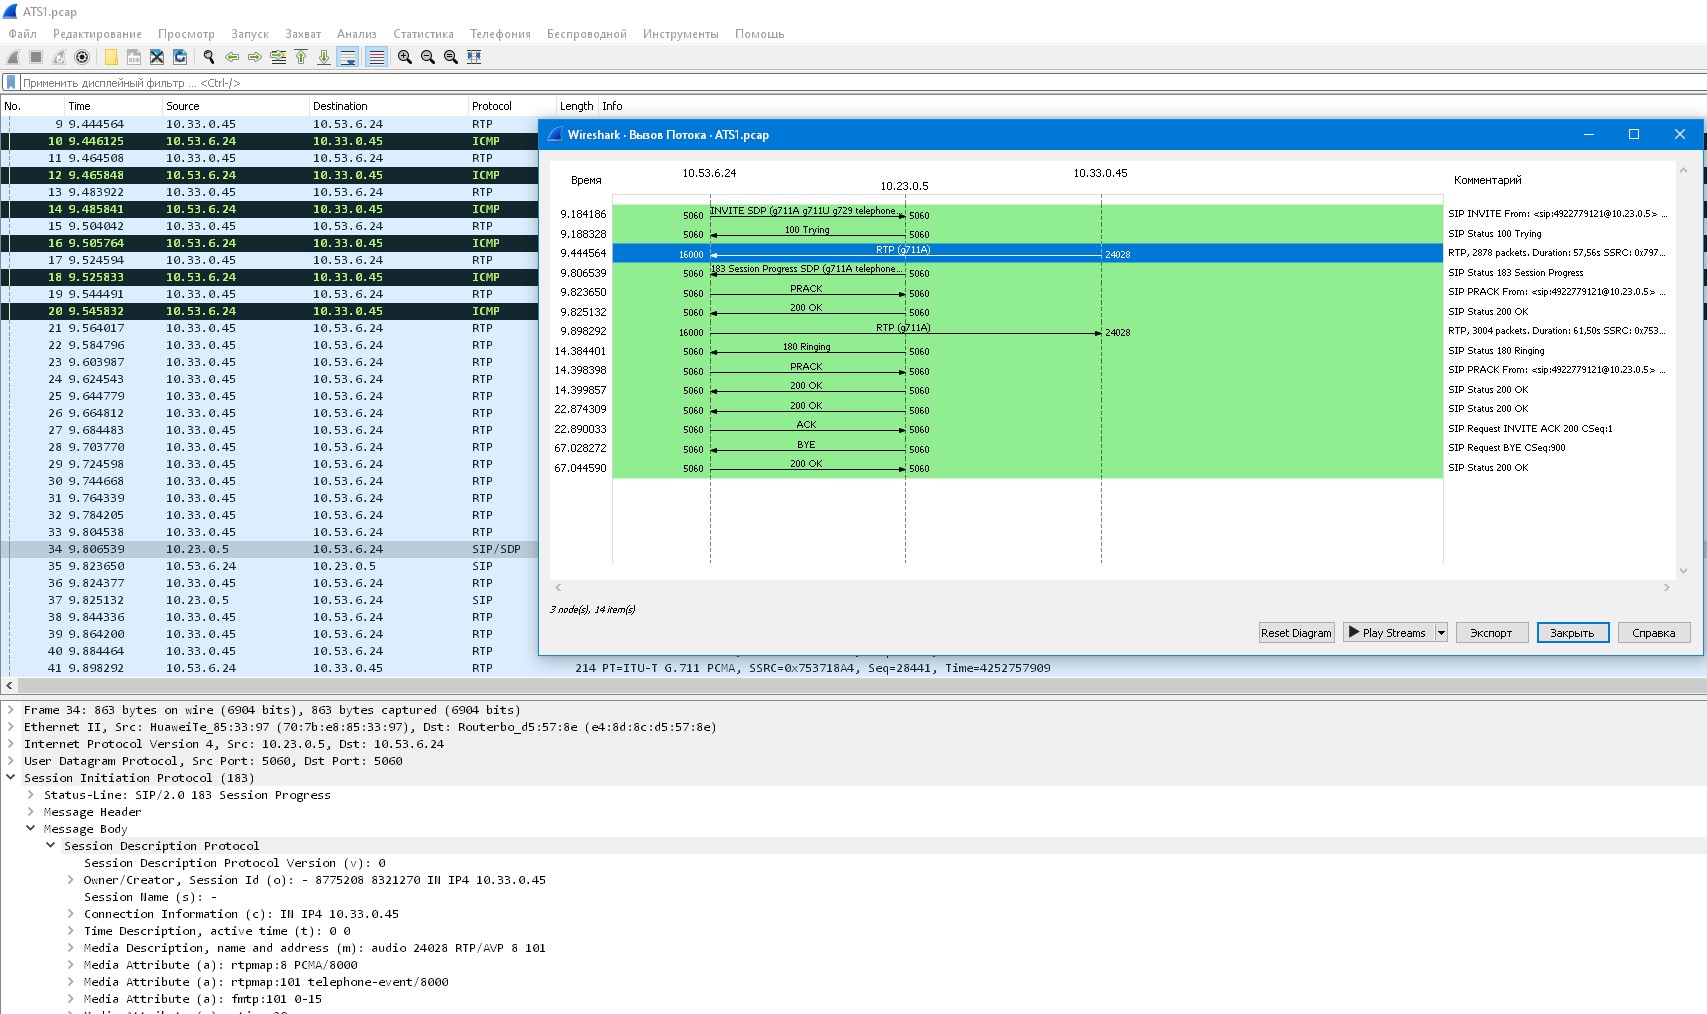Expand Media Description (m) audio 24028 field
1707x1014 pixels.
click(71, 948)
